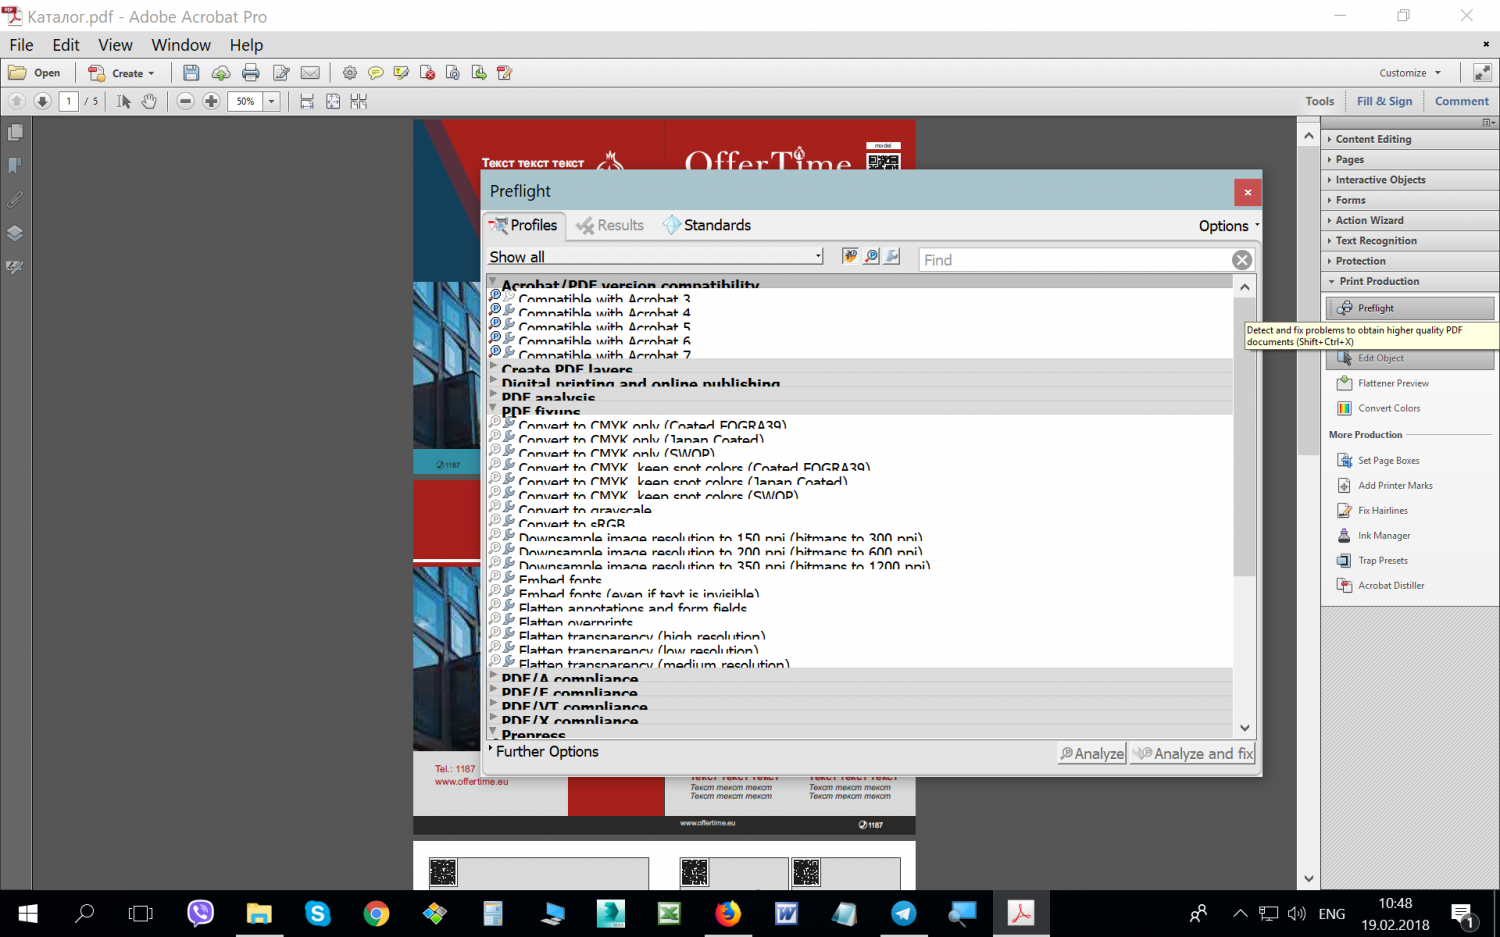Open Convert Colors tool
Screen dimensions: 1500x937
[1379, 408]
